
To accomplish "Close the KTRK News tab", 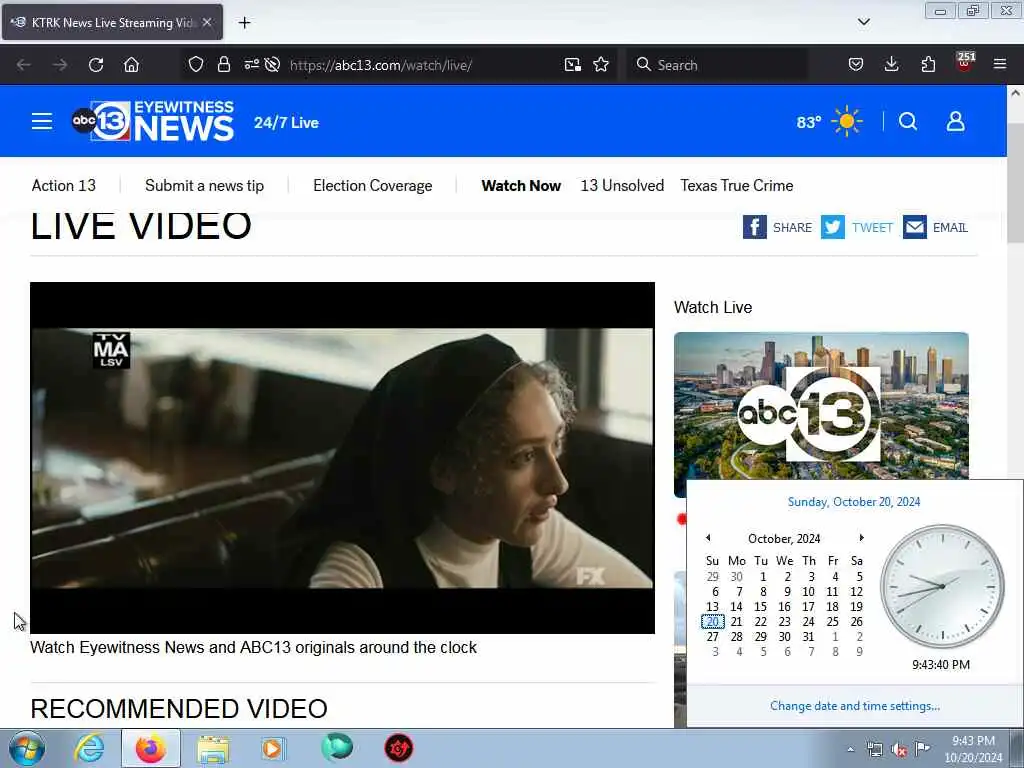I will coord(207,22).
